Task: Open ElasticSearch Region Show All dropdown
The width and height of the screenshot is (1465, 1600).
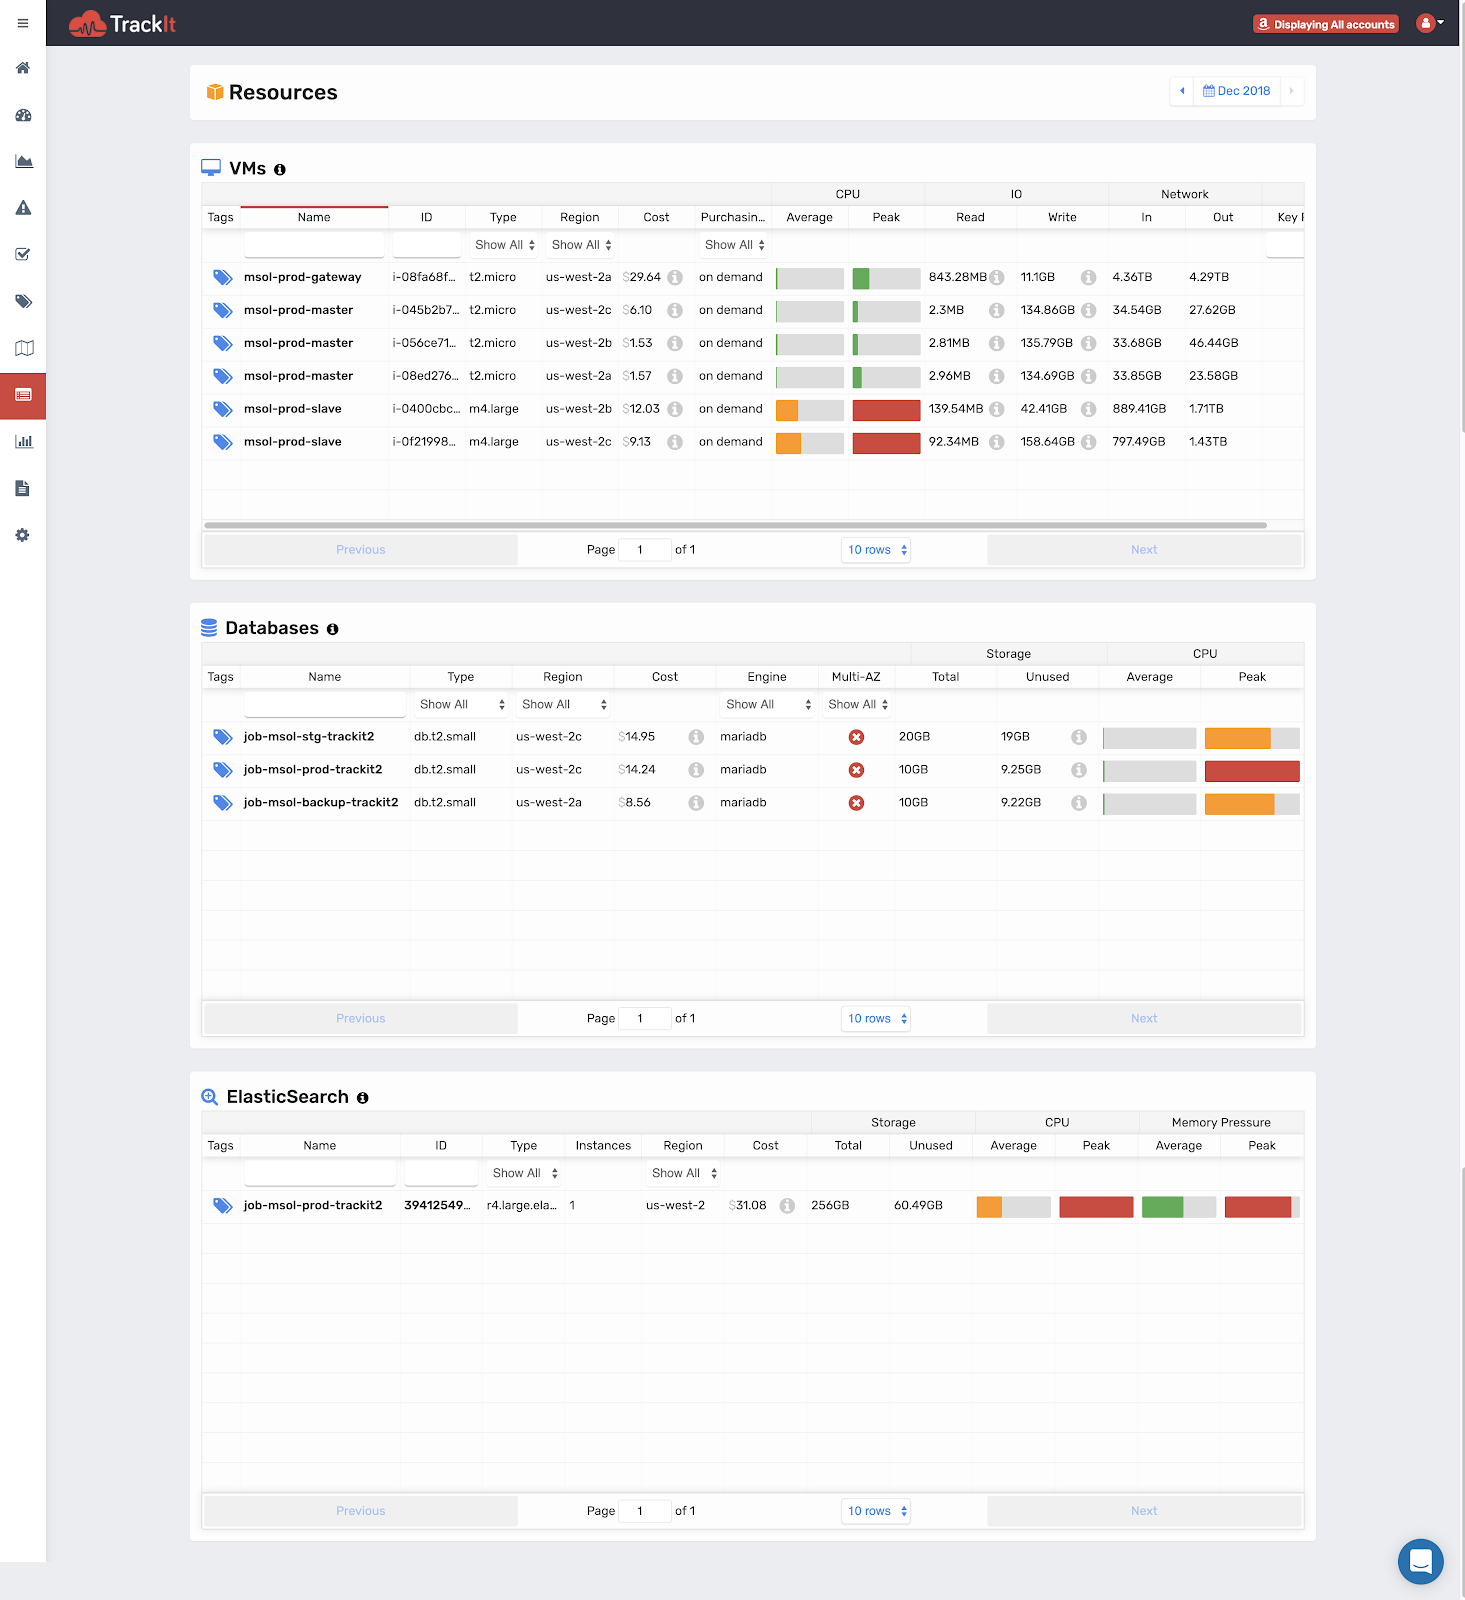Action: pos(684,1173)
